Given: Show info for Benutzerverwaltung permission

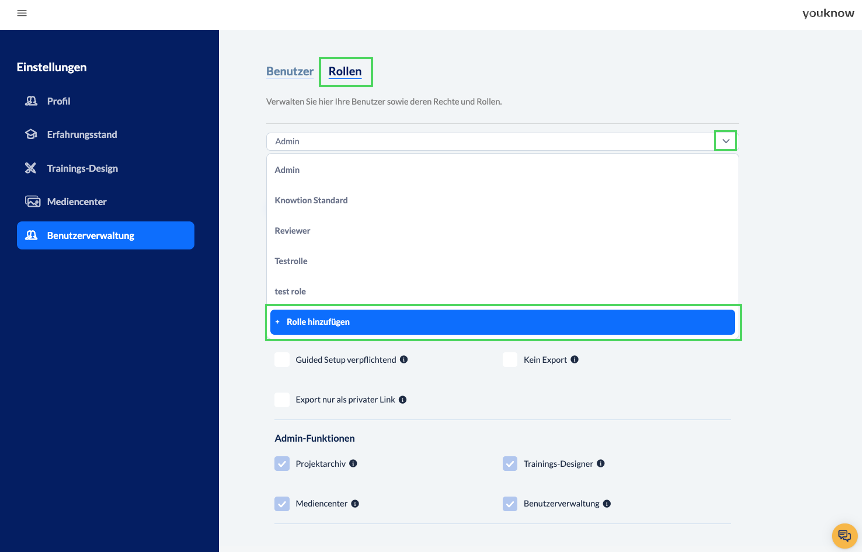Looking at the screenshot, I should tap(607, 504).
